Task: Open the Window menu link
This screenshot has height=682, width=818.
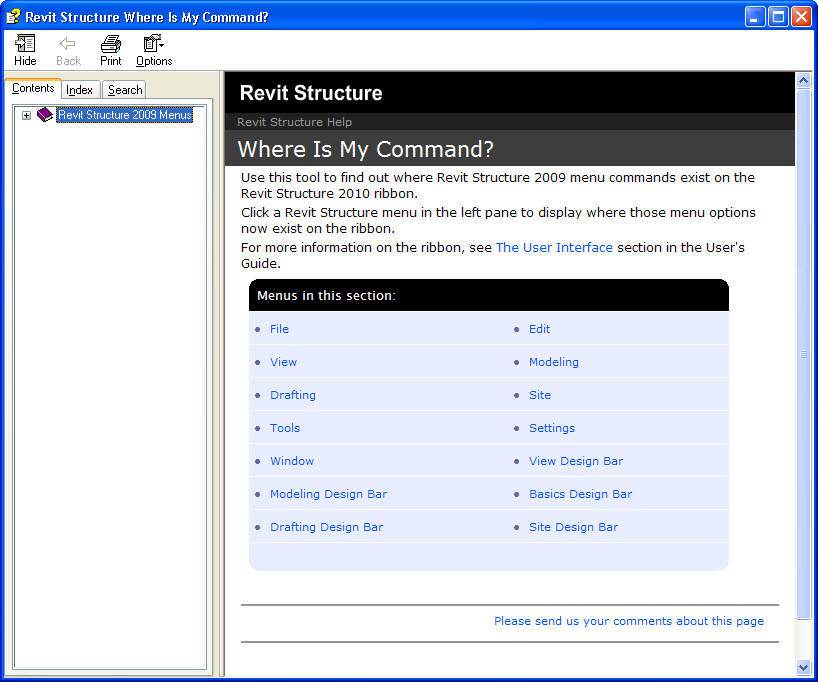Action: click(x=292, y=461)
